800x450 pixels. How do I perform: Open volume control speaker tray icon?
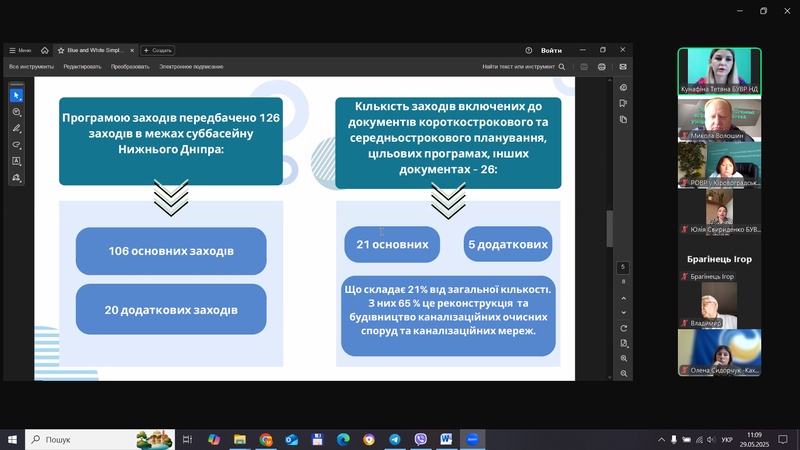711,439
